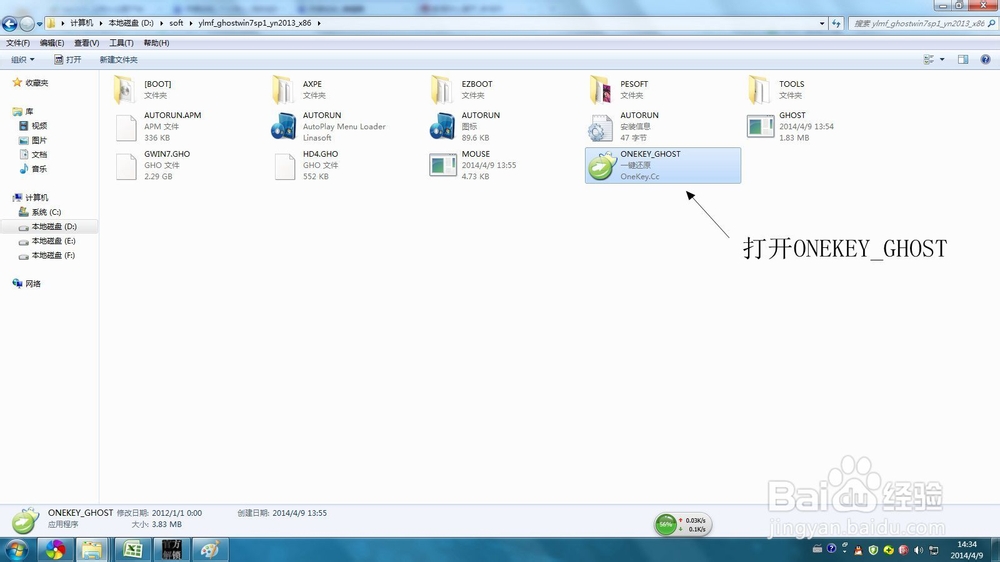Open the 组织 dropdown menu
This screenshot has height=562, width=1000.
pos(22,59)
